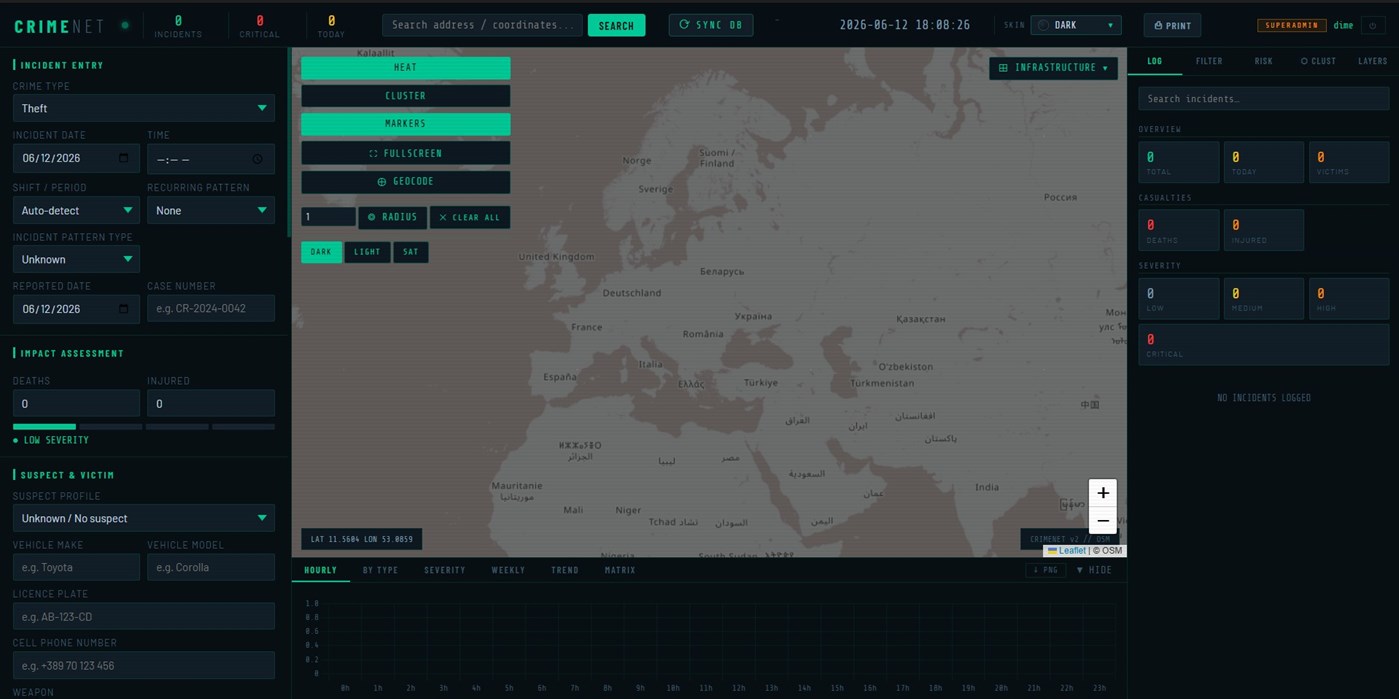Click the Injured input field

[x=211, y=404]
